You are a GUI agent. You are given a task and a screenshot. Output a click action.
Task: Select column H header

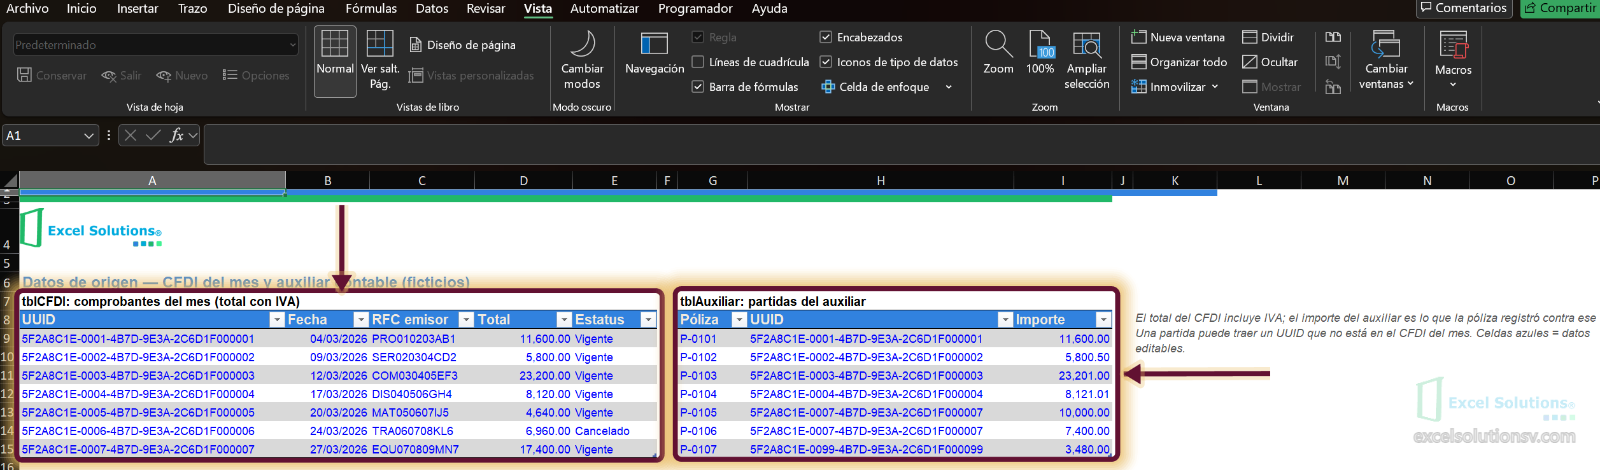(881, 181)
